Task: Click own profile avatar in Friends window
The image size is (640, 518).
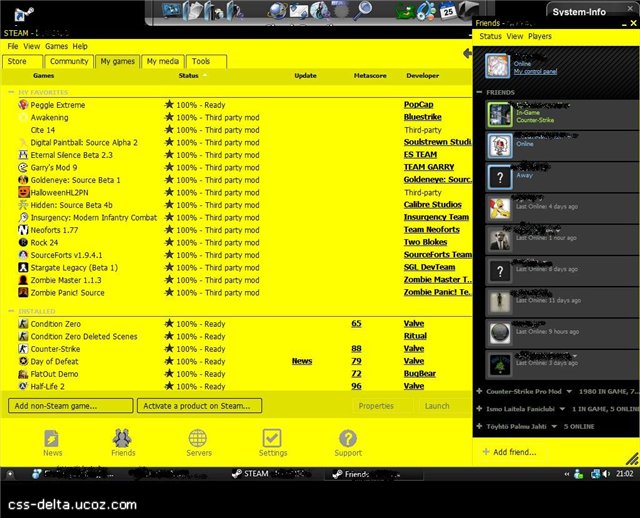Action: click(498, 66)
